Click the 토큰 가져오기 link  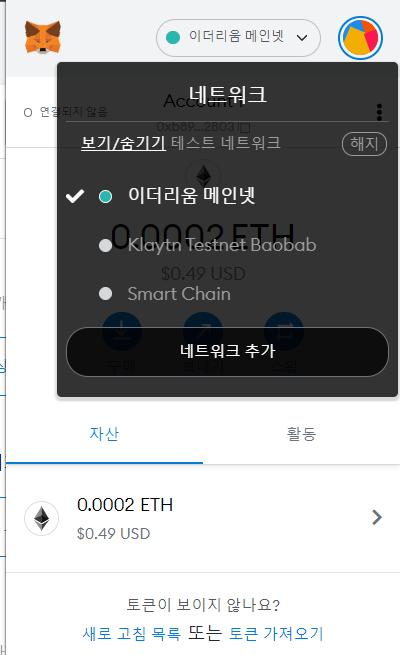[276, 634]
